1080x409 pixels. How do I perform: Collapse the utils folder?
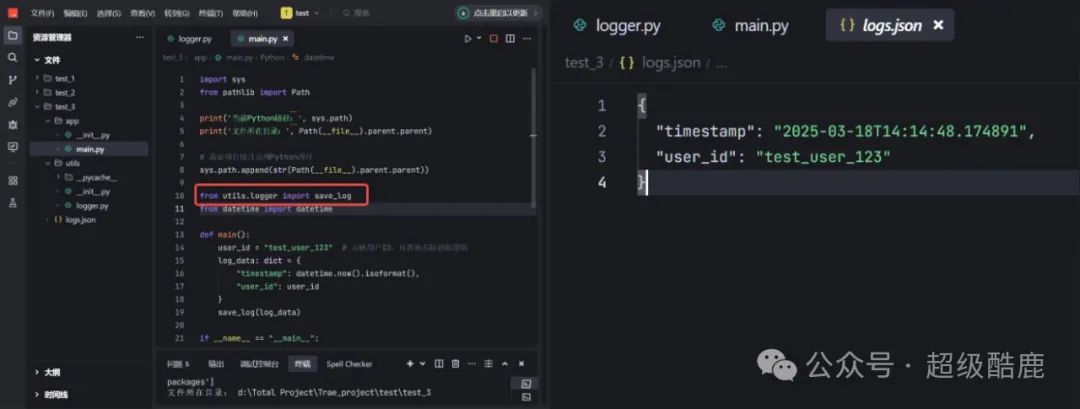tap(72, 162)
